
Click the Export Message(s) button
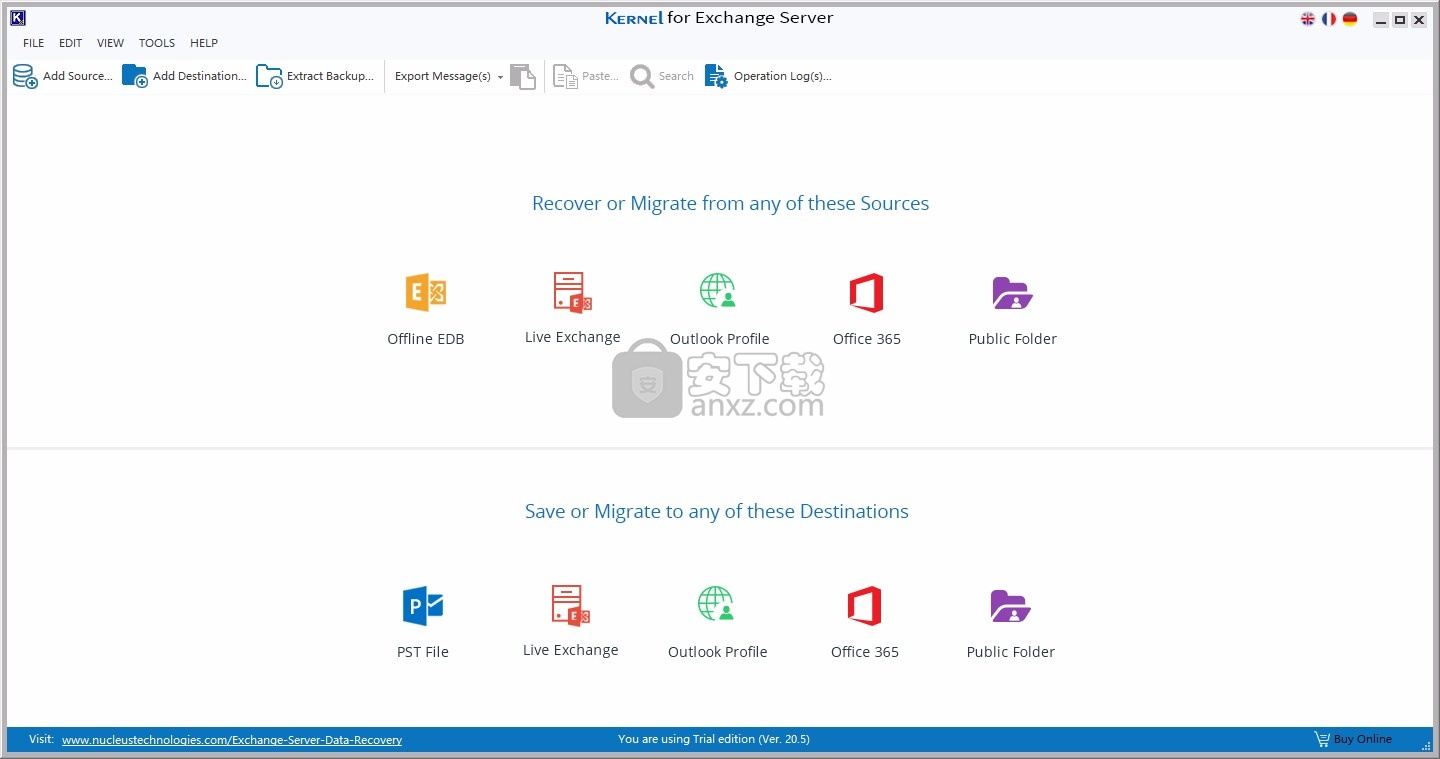click(443, 76)
